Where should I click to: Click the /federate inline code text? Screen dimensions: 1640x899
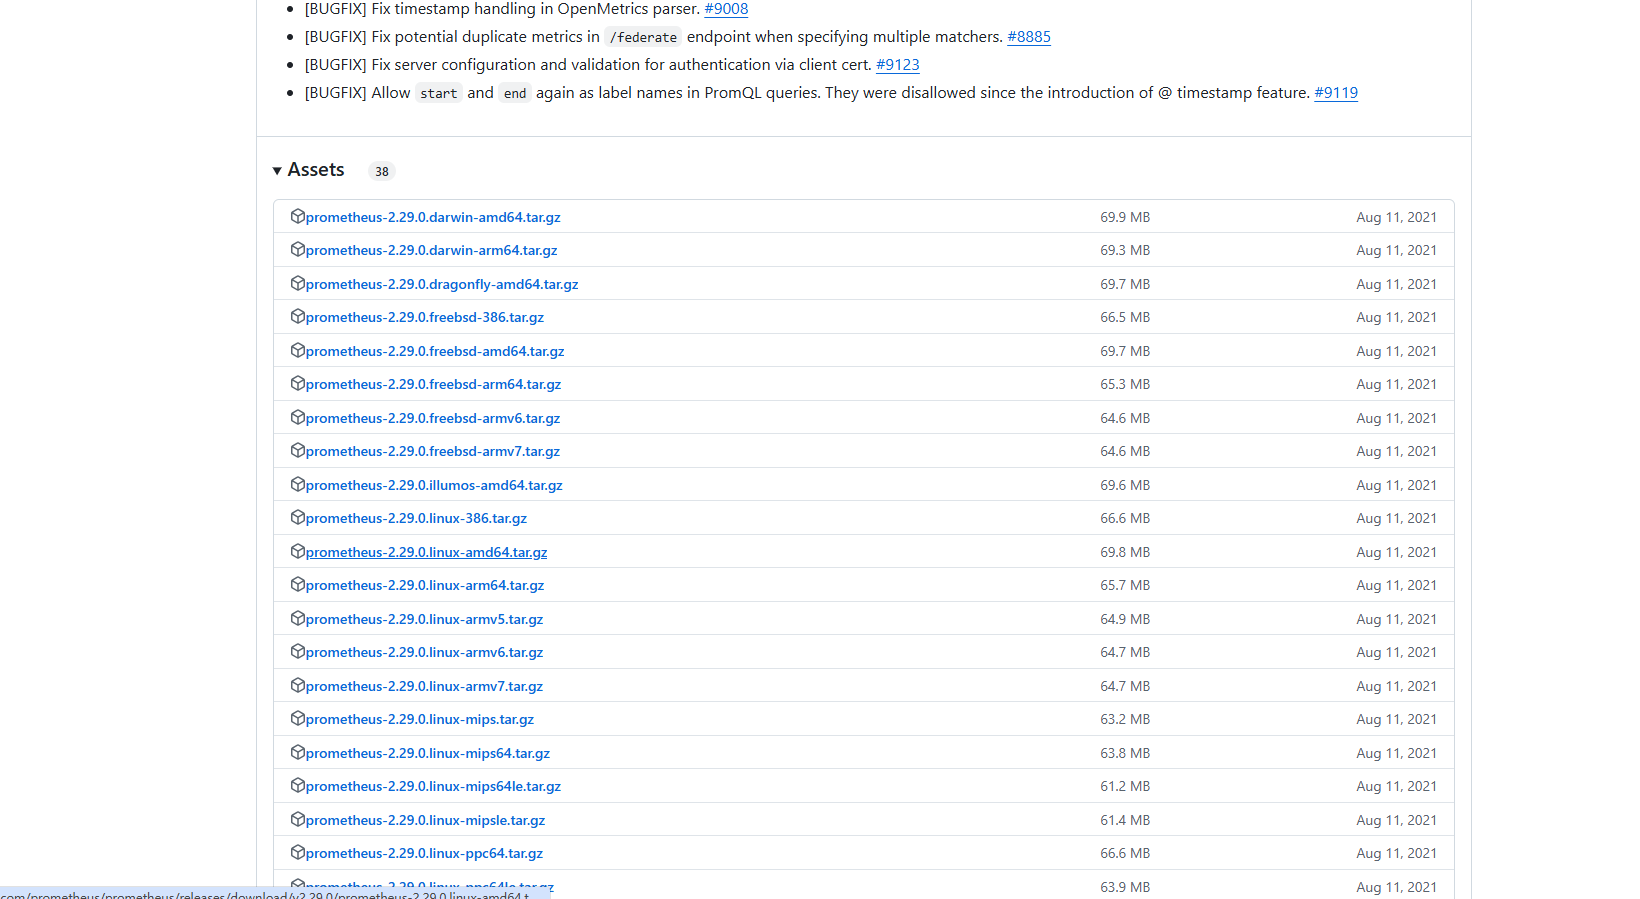pyautogui.click(x=643, y=37)
